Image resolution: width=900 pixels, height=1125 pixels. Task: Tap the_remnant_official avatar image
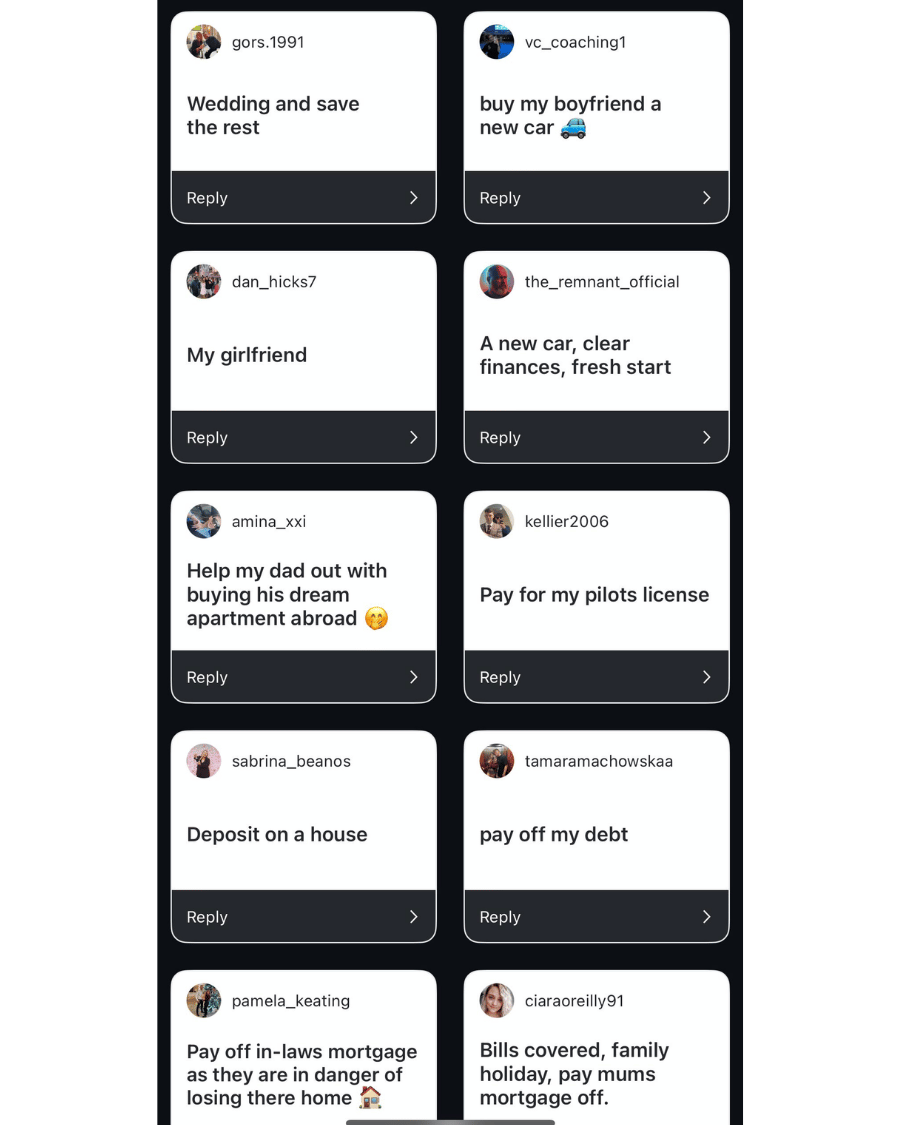(x=497, y=282)
